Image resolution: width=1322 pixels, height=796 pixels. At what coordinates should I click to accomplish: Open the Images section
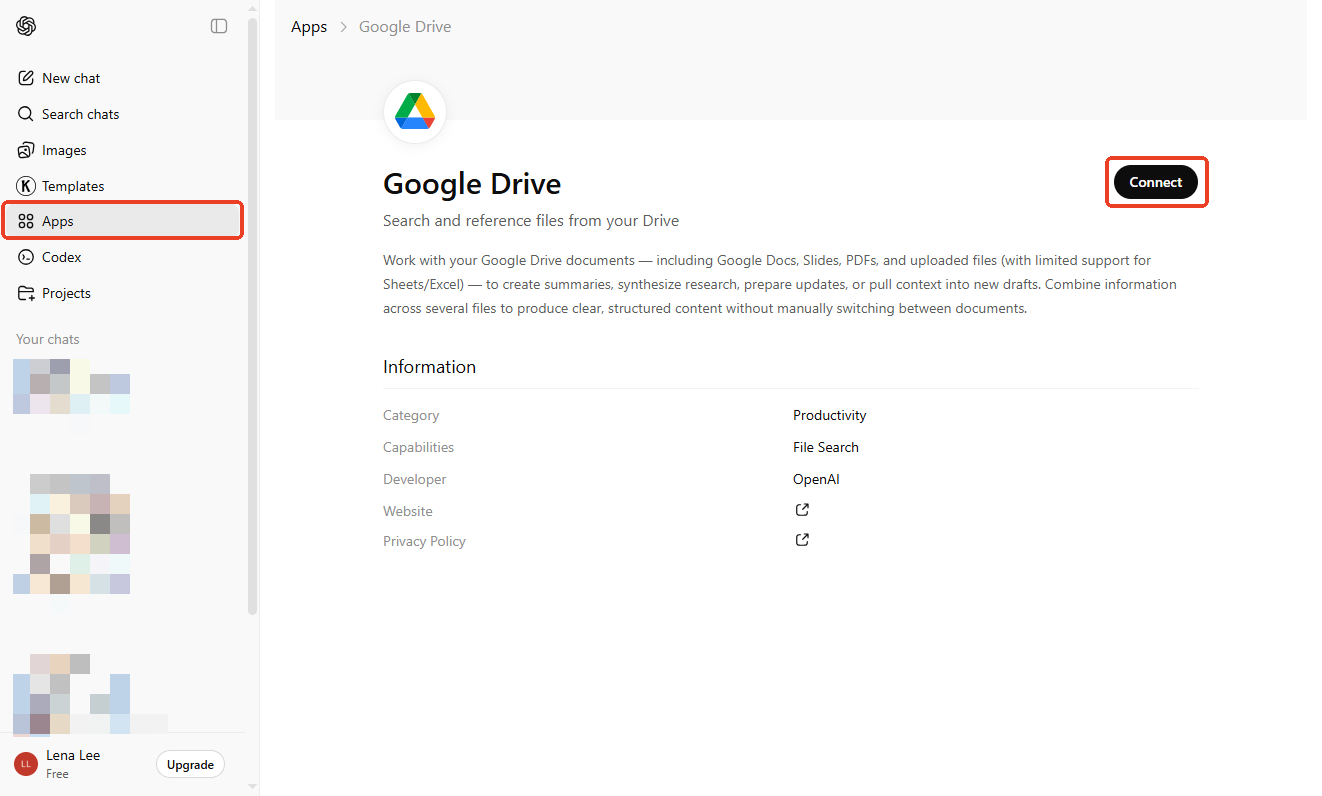63,149
